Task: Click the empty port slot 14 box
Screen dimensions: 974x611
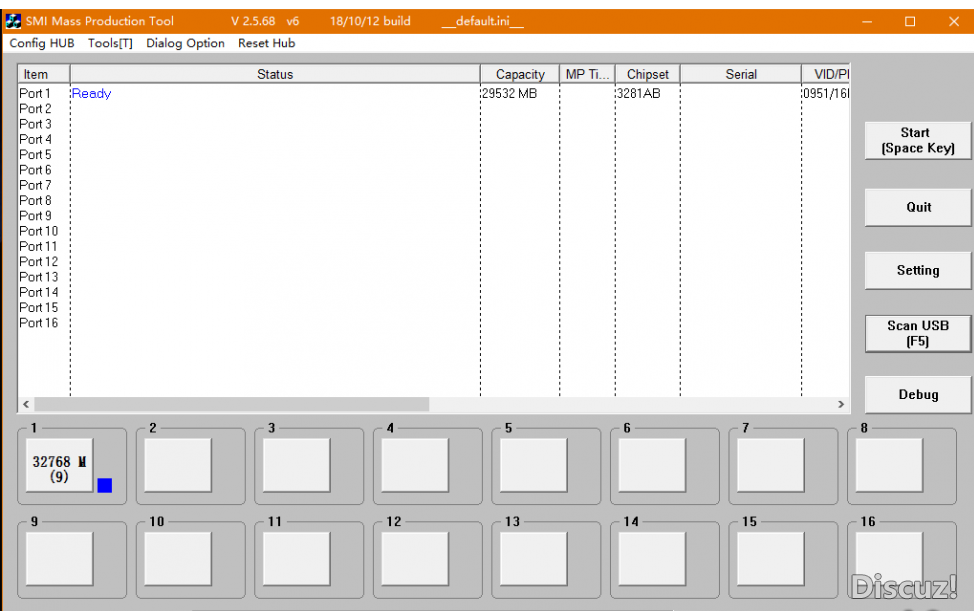Action: (x=652, y=559)
